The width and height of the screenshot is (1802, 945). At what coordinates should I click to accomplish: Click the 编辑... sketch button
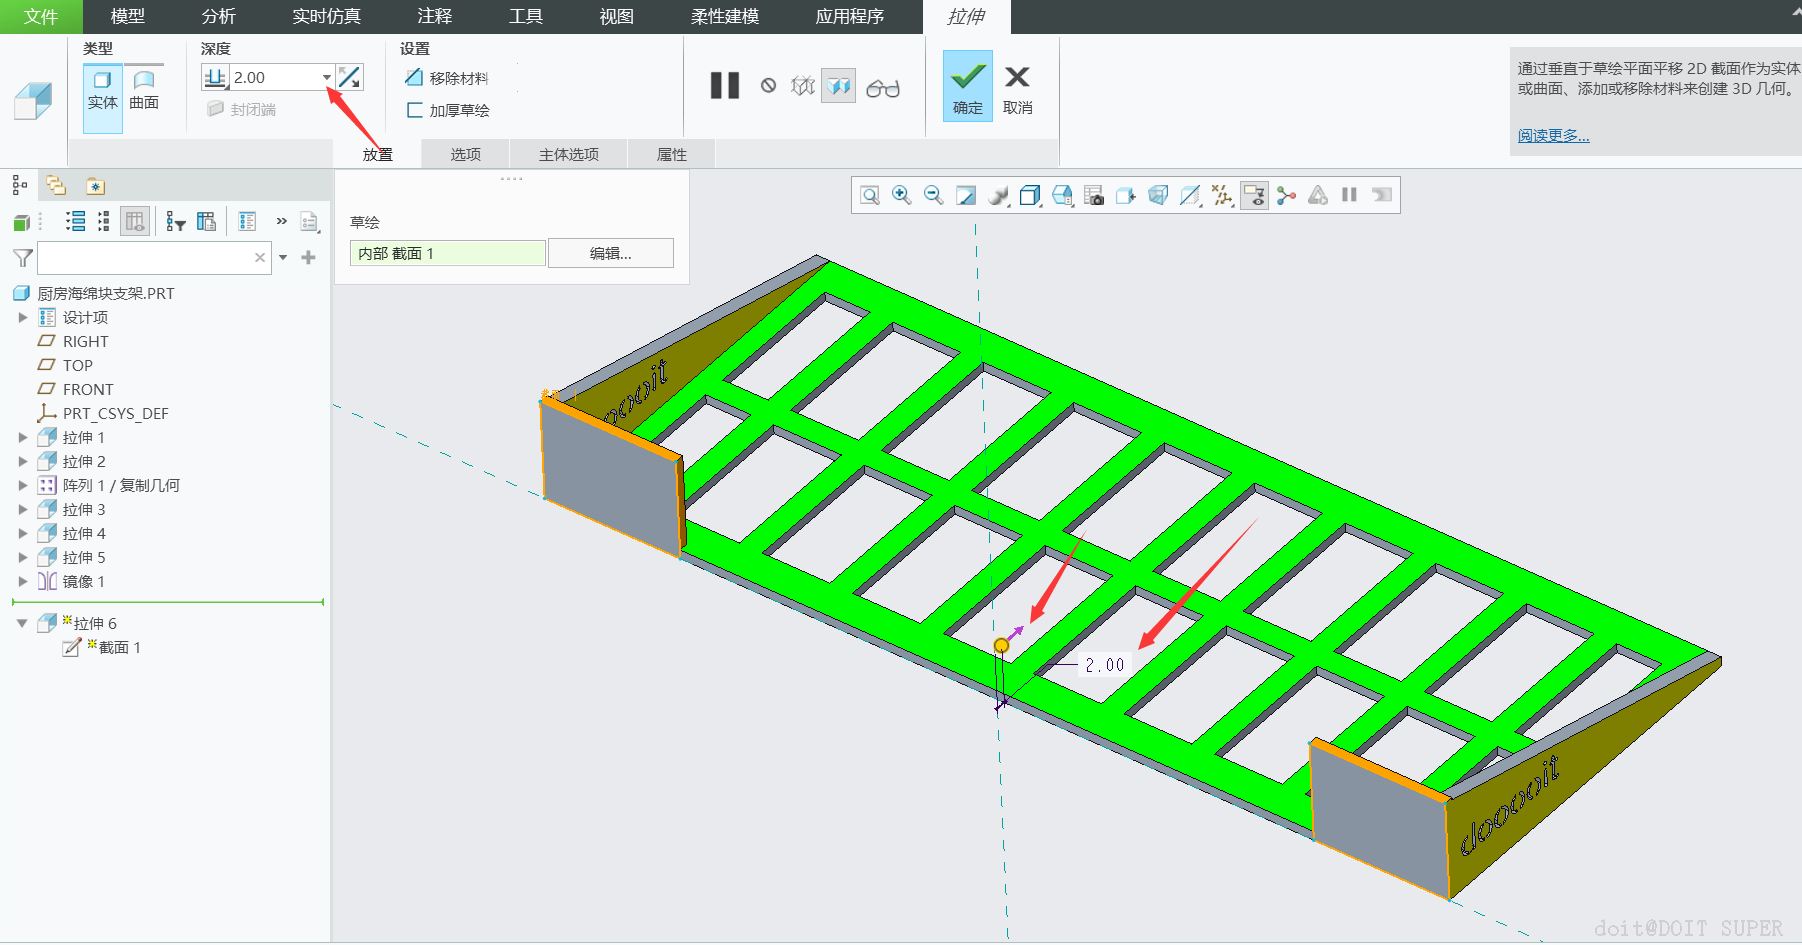pyautogui.click(x=610, y=253)
